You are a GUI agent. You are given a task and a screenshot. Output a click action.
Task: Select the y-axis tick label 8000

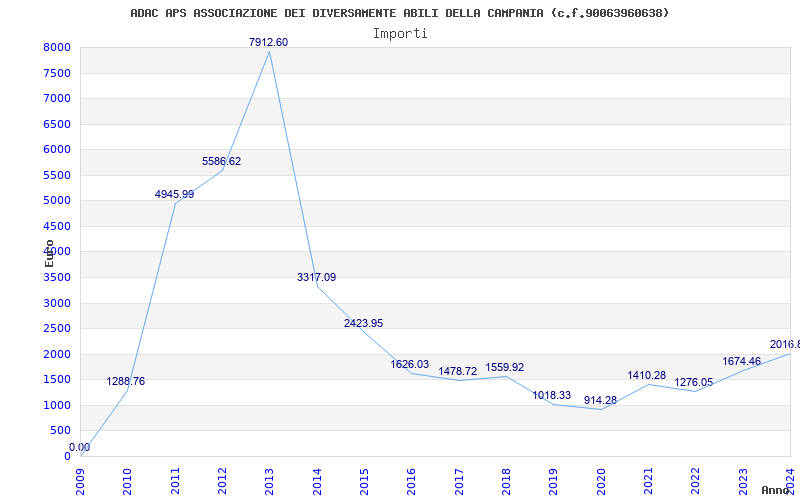pyautogui.click(x=57, y=48)
